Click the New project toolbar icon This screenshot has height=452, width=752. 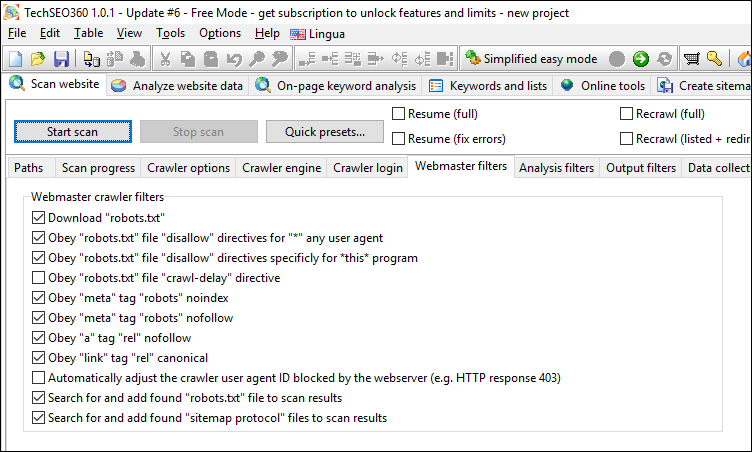coord(15,59)
